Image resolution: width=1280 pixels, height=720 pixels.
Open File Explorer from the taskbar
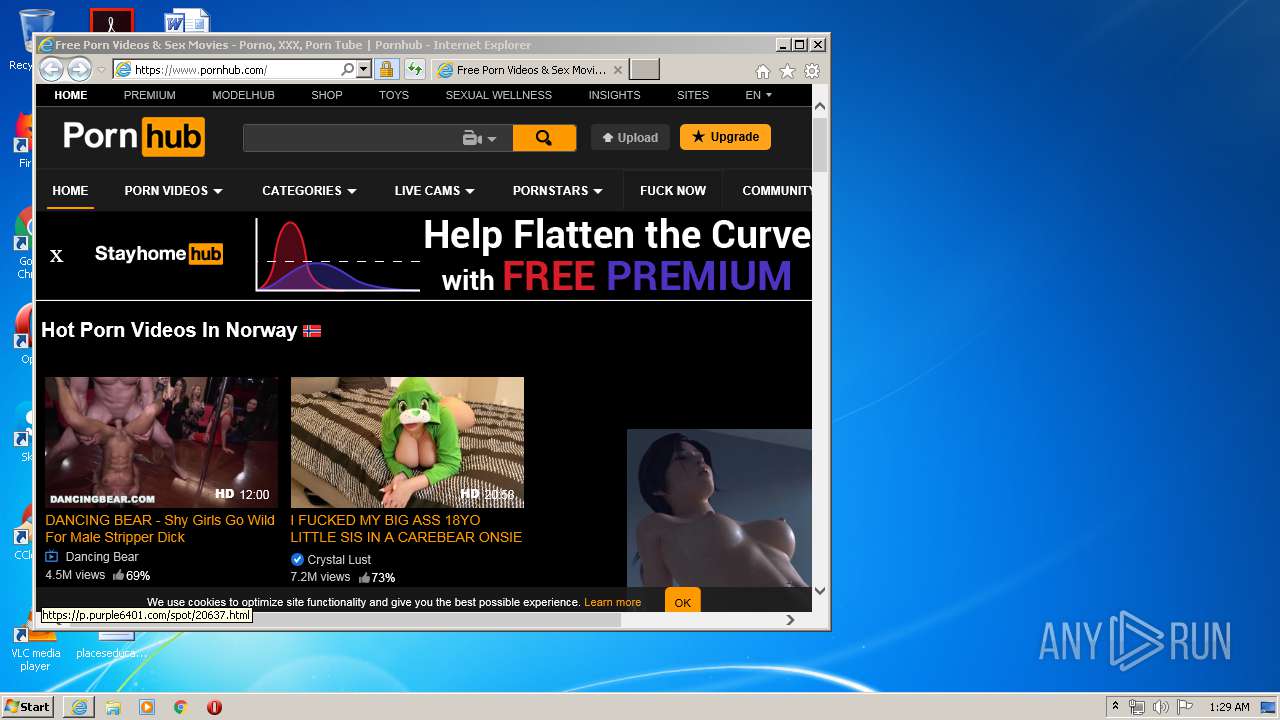113,707
